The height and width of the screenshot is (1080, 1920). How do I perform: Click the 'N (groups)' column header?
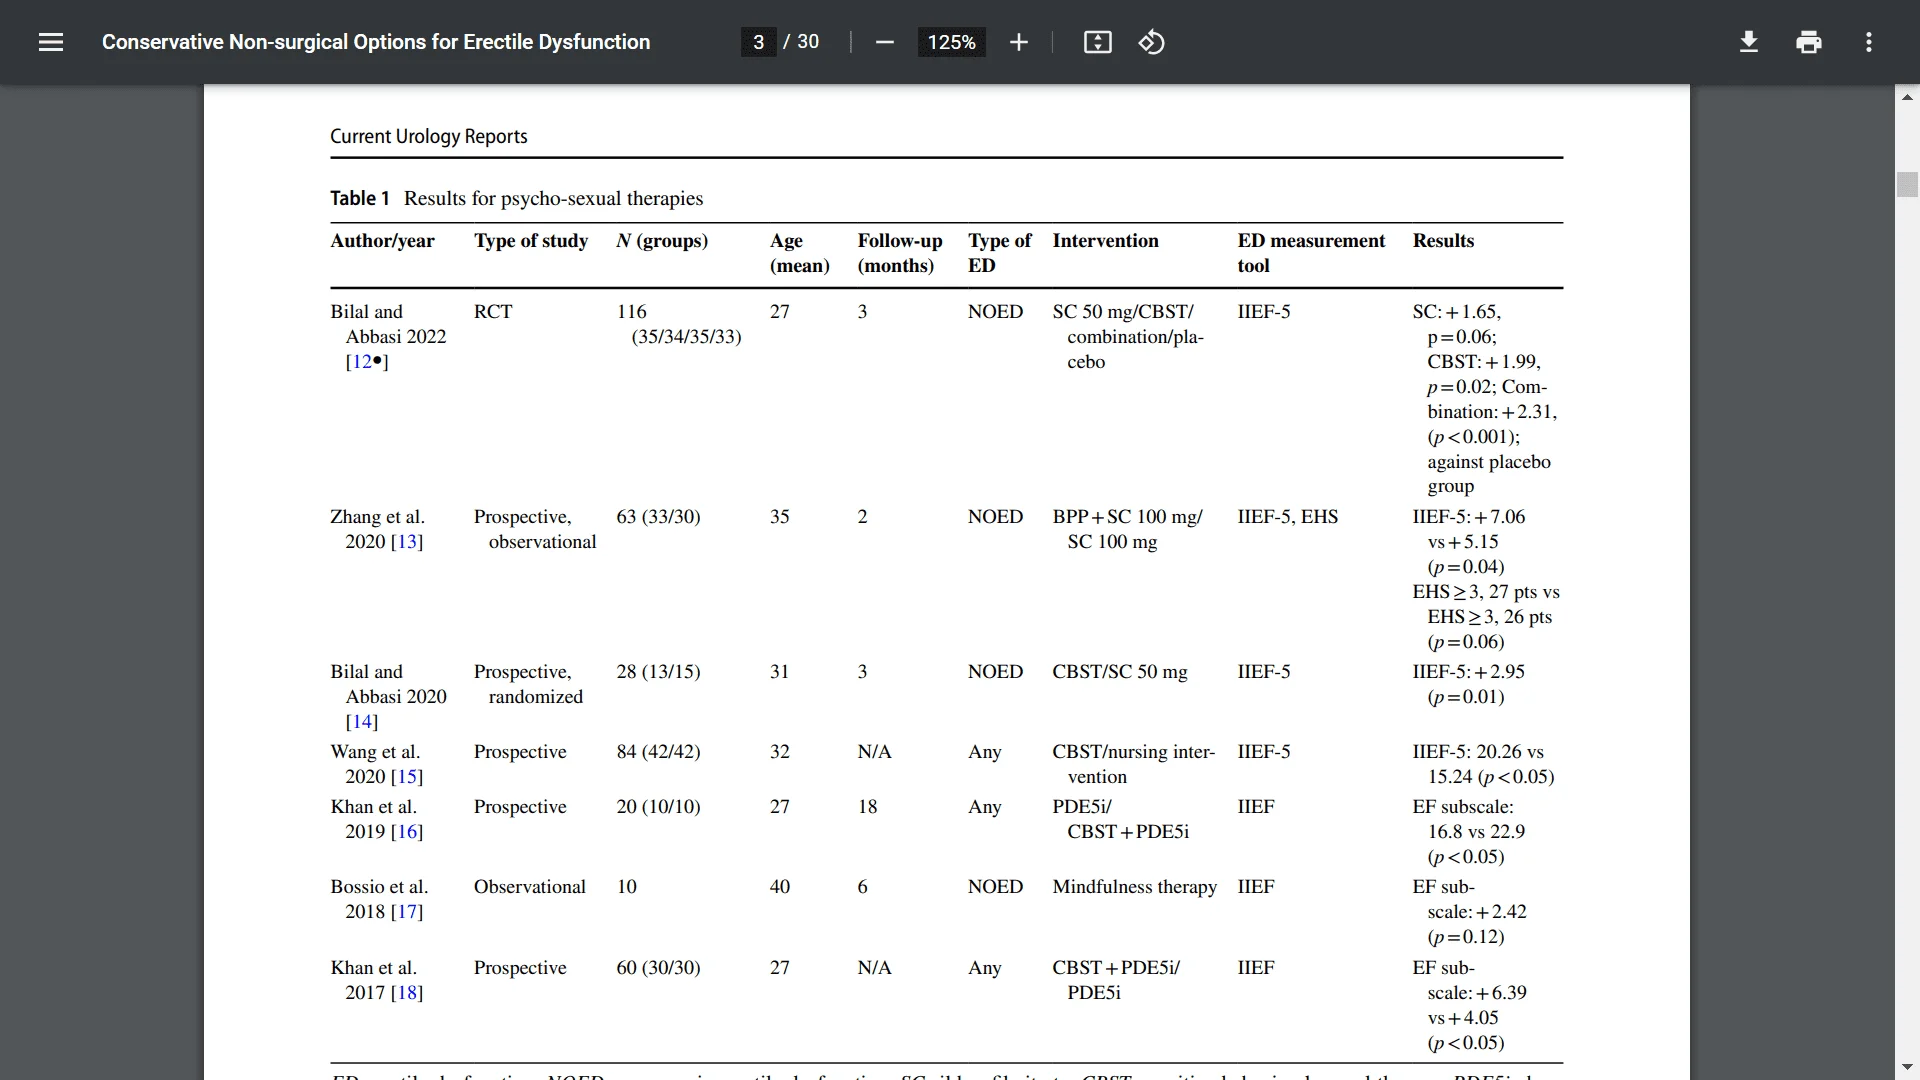click(662, 241)
